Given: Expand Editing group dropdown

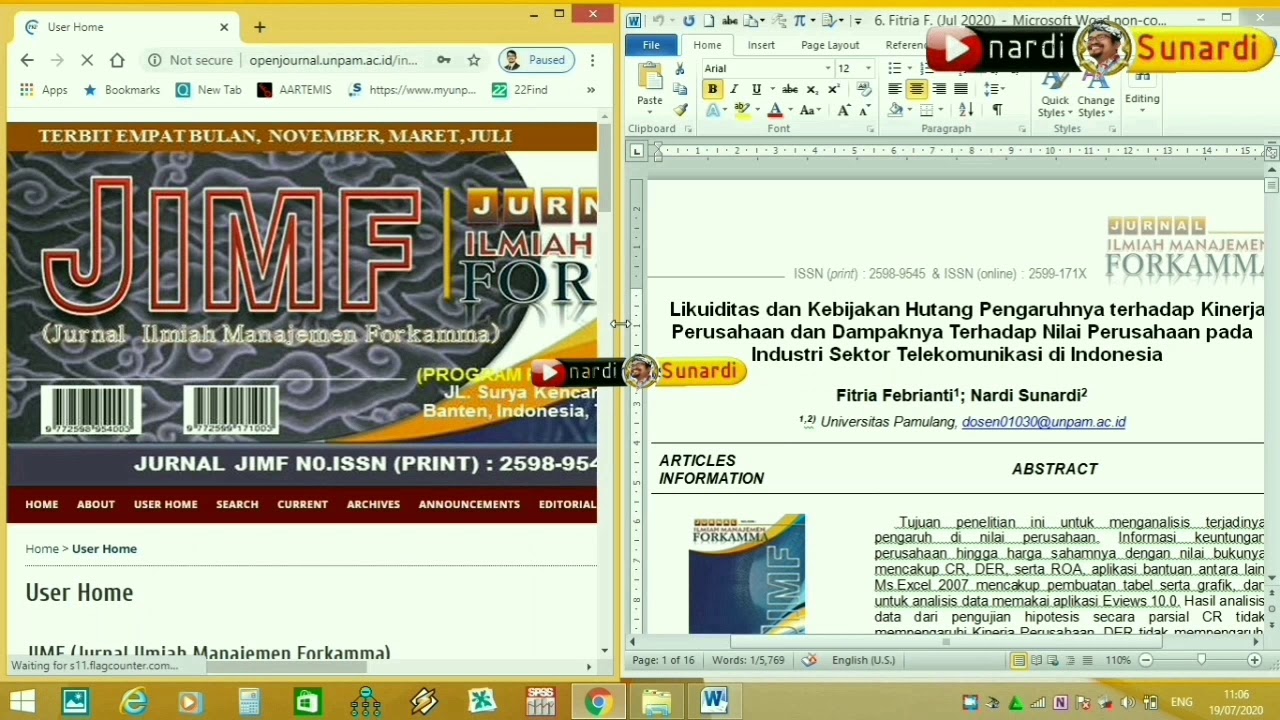Looking at the screenshot, I should (x=1142, y=99).
